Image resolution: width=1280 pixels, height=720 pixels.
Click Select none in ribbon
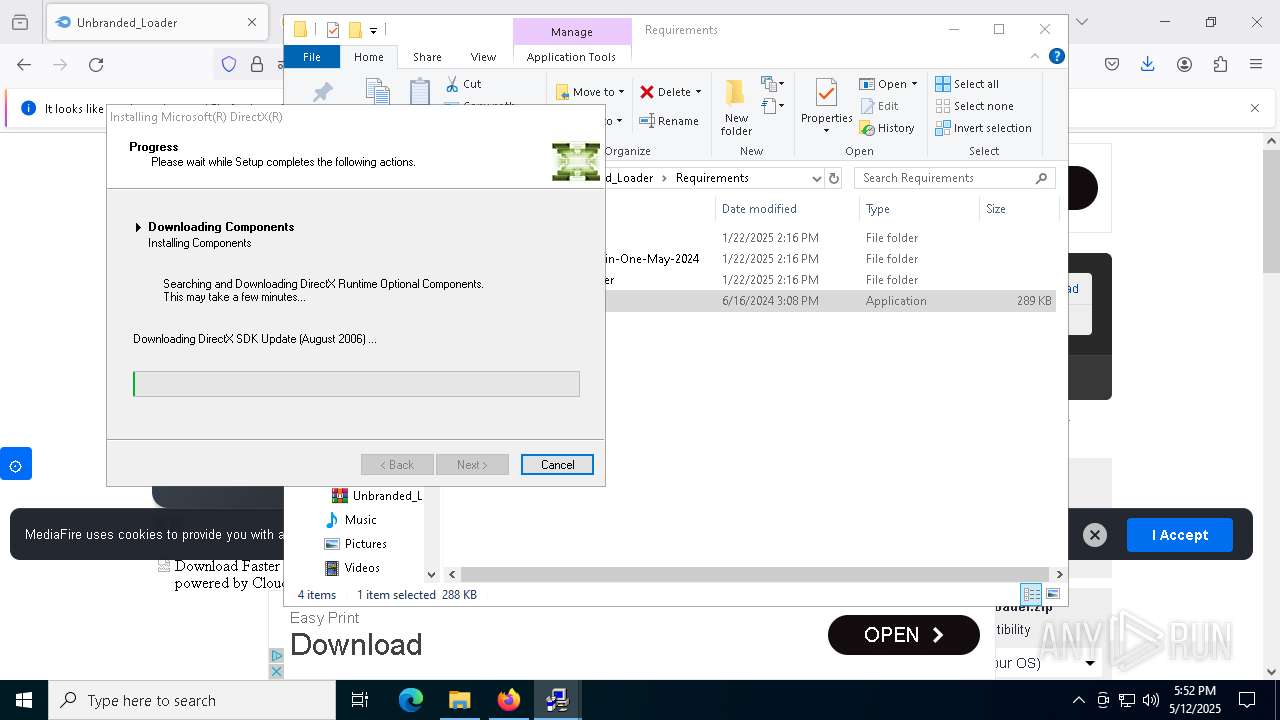point(974,106)
